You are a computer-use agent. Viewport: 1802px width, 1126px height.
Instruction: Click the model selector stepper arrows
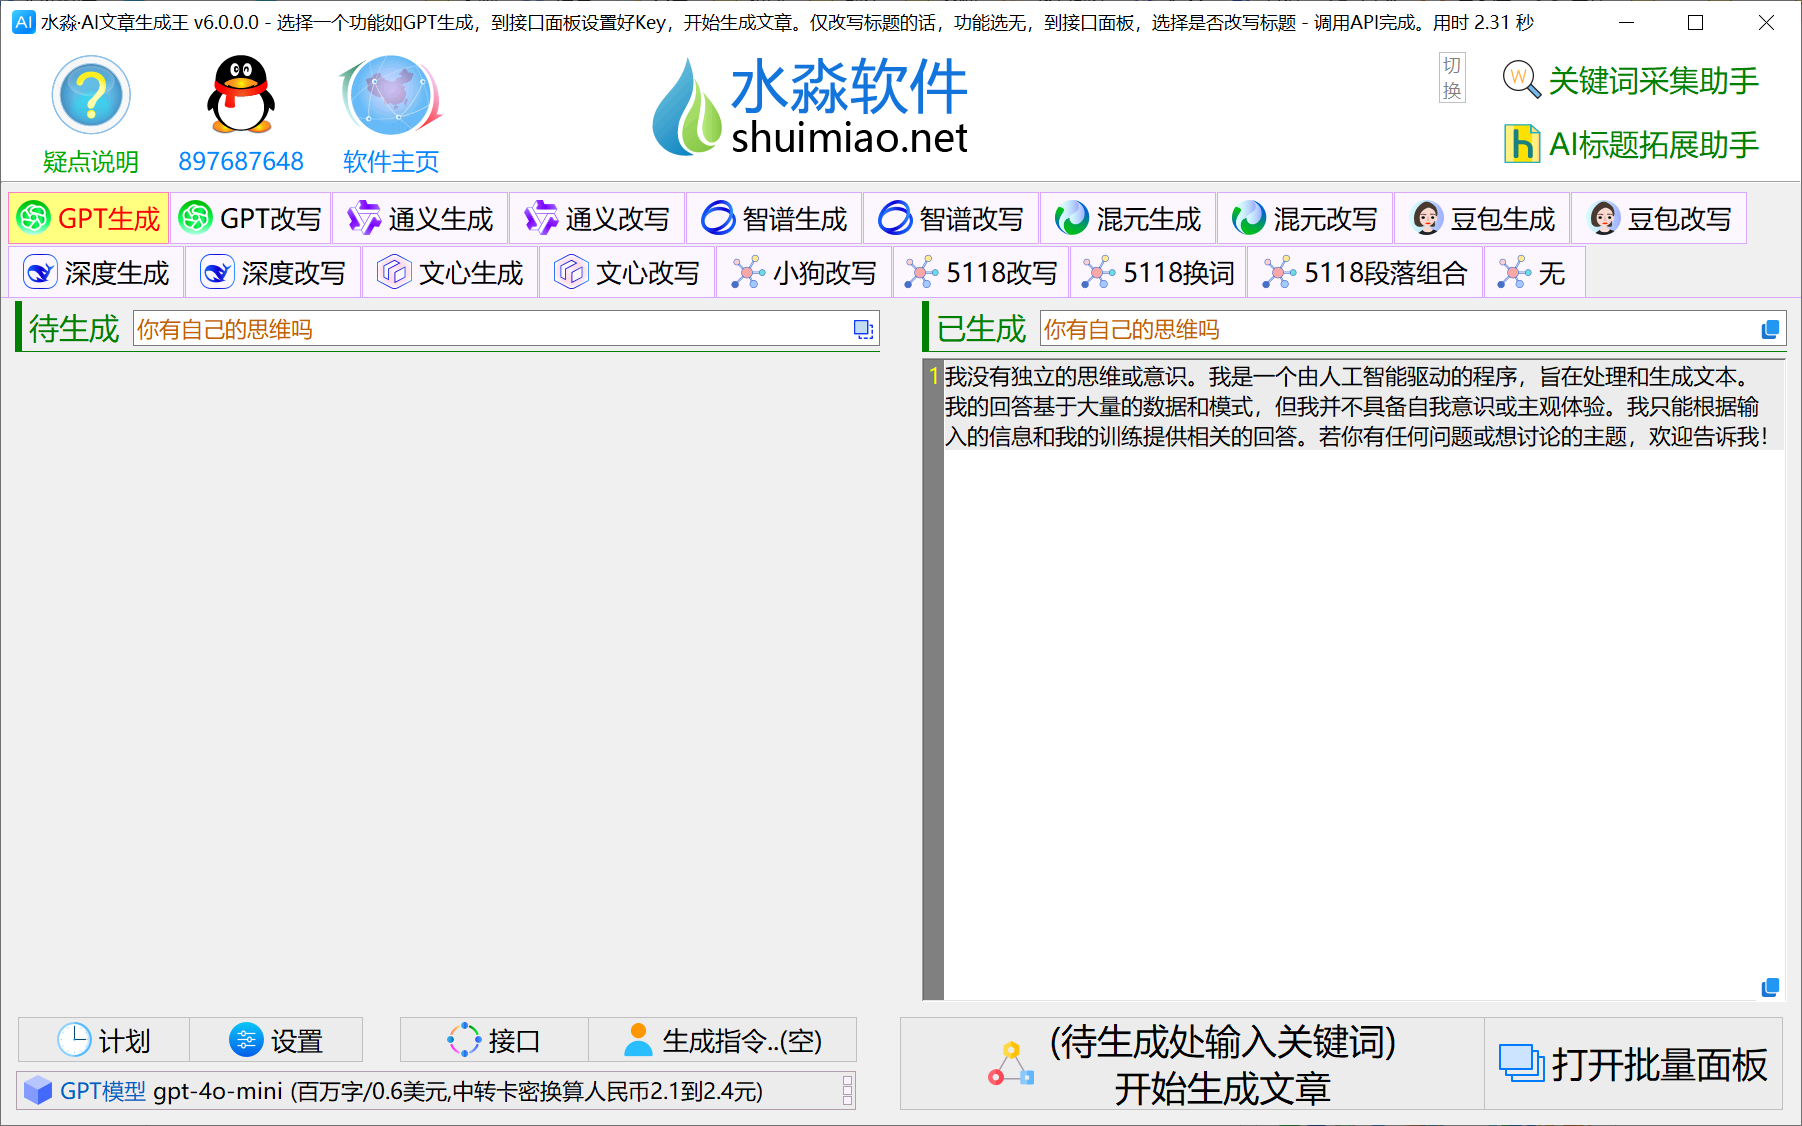tap(847, 1090)
